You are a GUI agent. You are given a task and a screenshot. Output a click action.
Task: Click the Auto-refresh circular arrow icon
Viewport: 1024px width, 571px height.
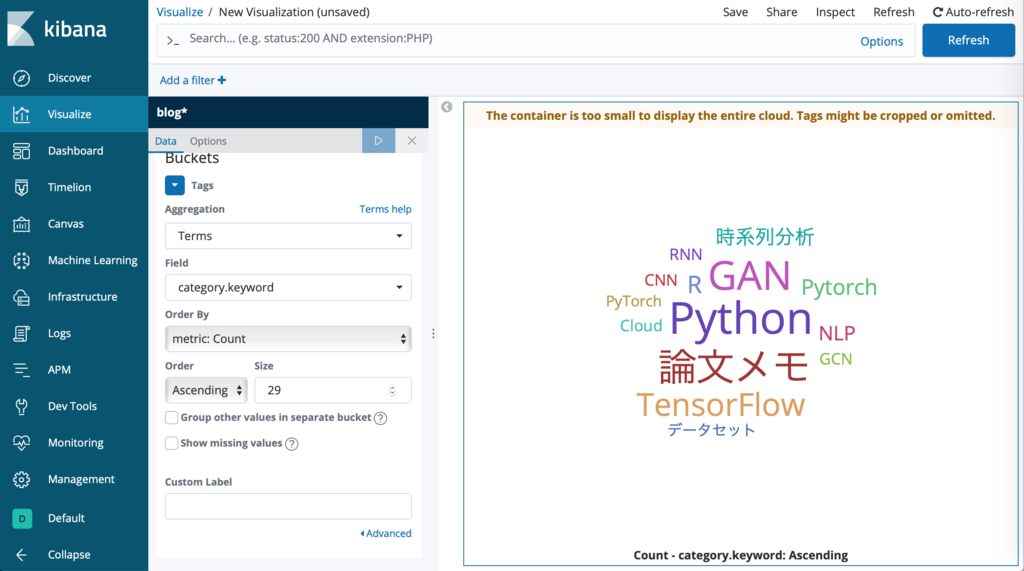coord(938,12)
